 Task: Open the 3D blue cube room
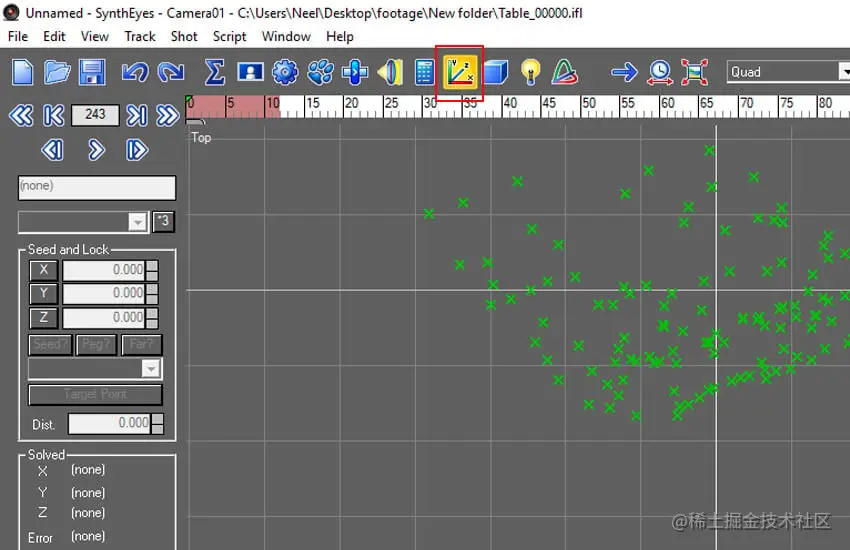point(495,72)
